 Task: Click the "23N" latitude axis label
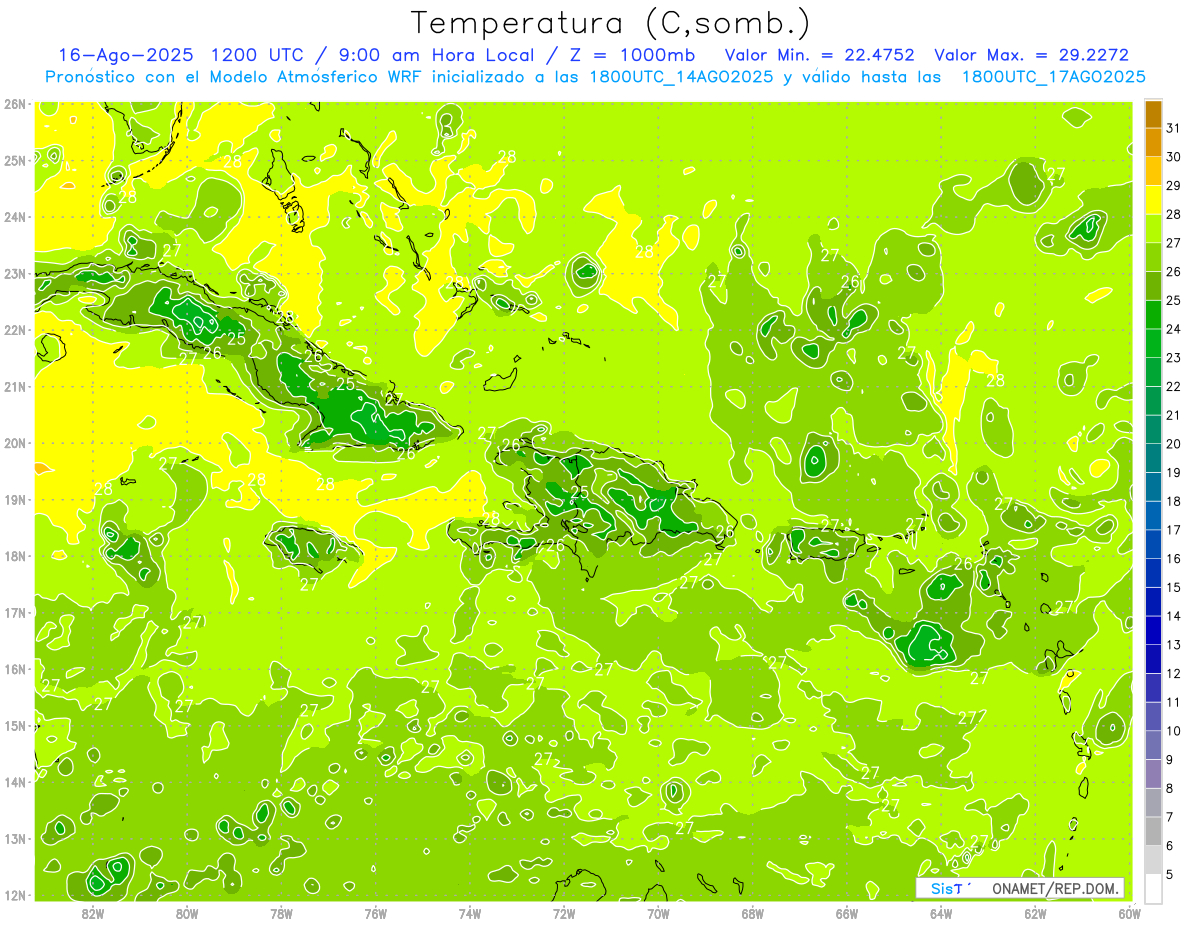point(14,273)
